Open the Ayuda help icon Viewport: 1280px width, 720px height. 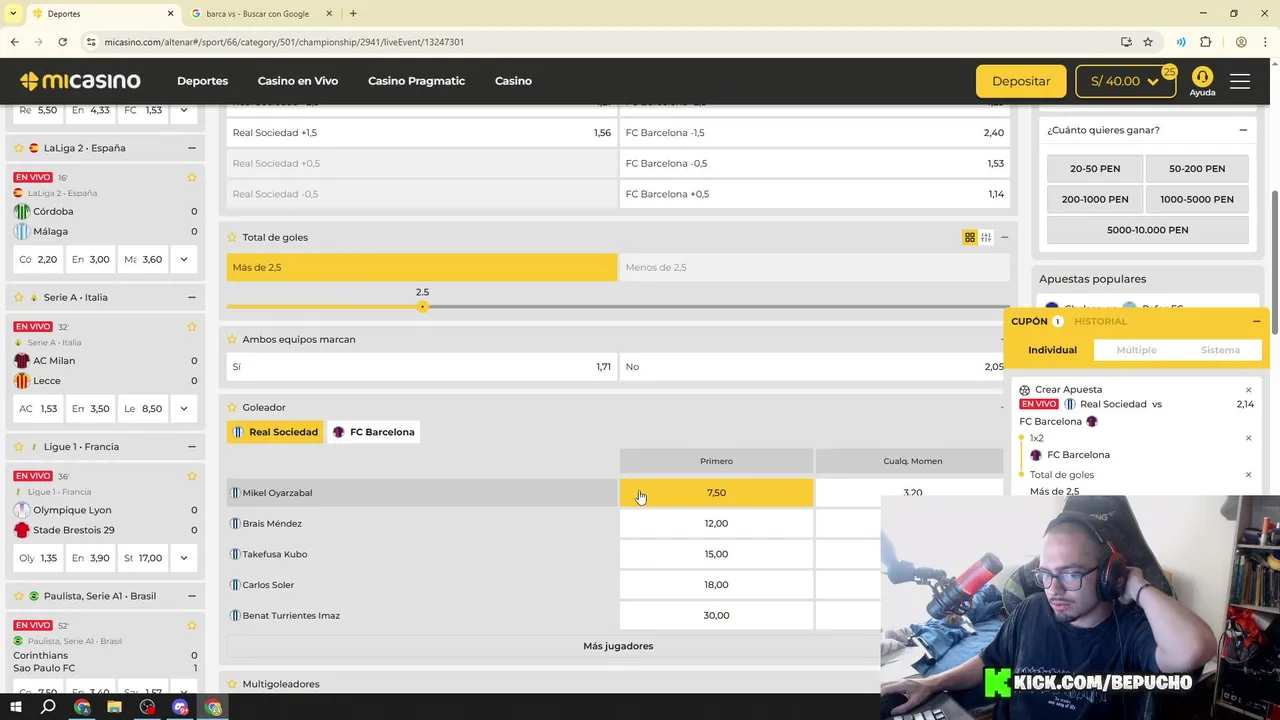point(1202,81)
